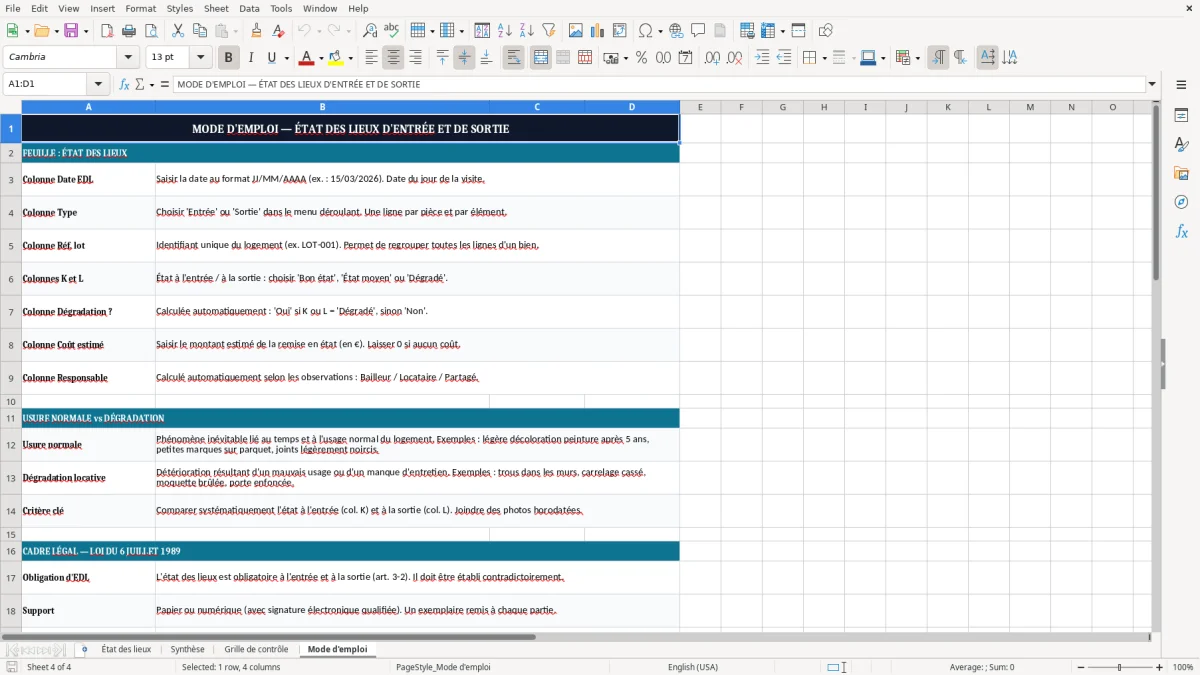Open Print Preview

[x=150, y=31]
